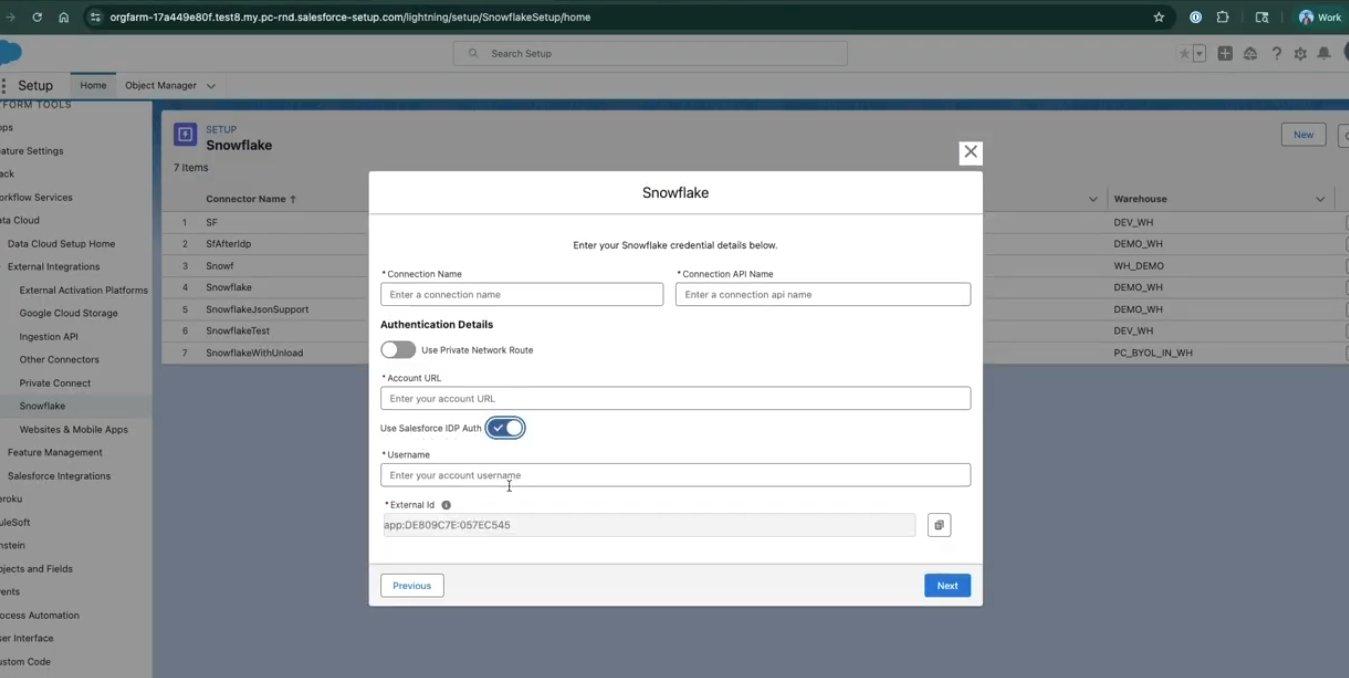Click the browser address bar URL
1349x678 pixels.
coord(350,17)
